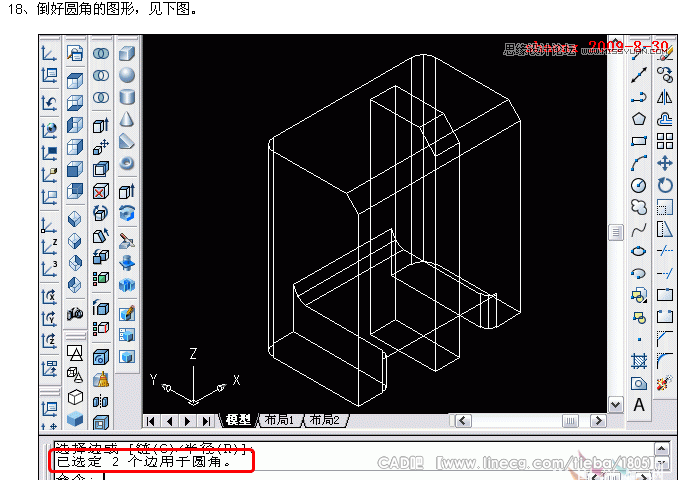Select the Rectangle draw tool
This screenshot has height=480, width=684.
pos(639,141)
